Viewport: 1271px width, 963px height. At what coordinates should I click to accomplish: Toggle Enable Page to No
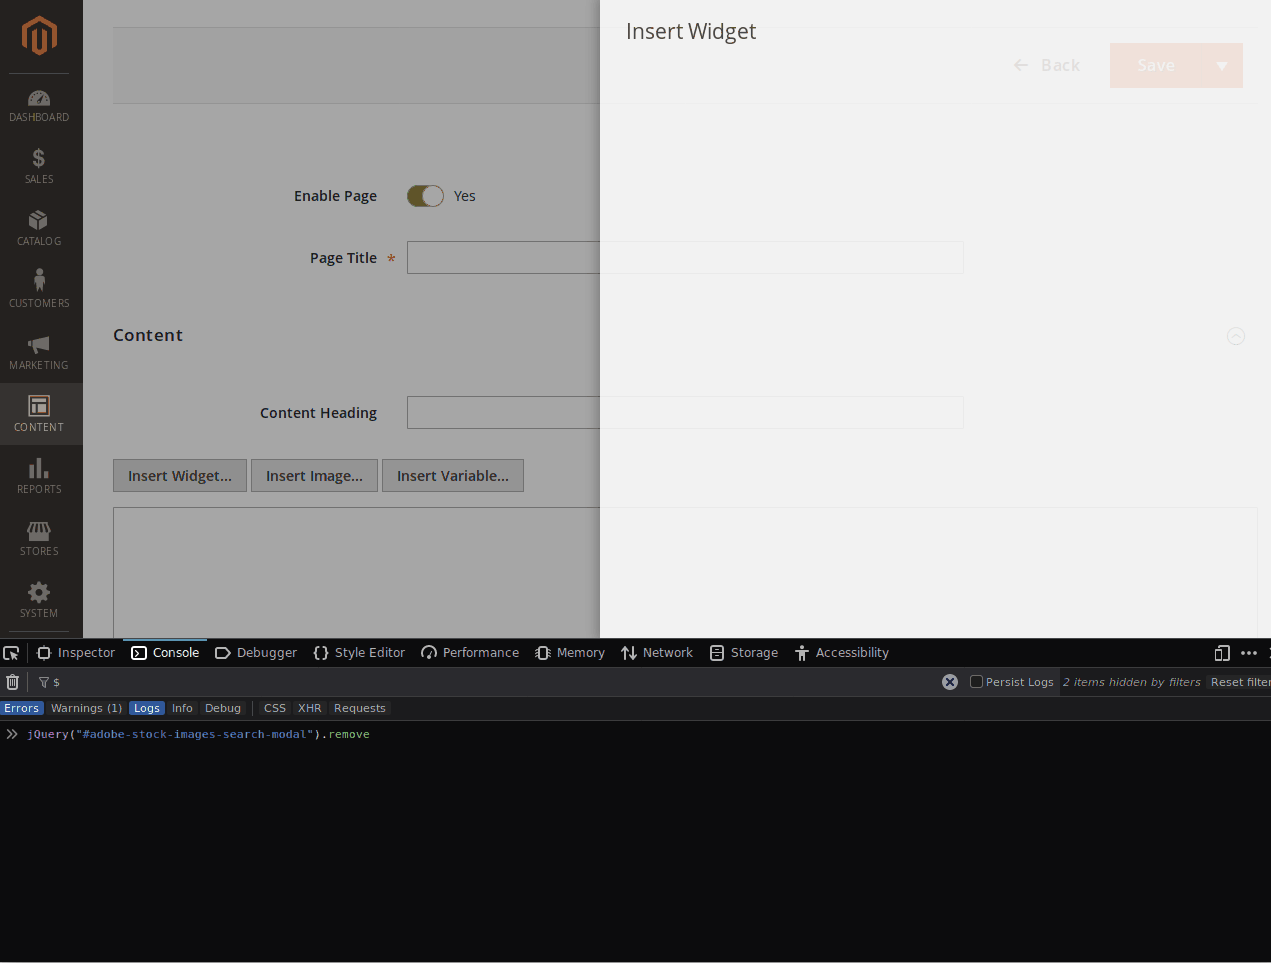425,196
